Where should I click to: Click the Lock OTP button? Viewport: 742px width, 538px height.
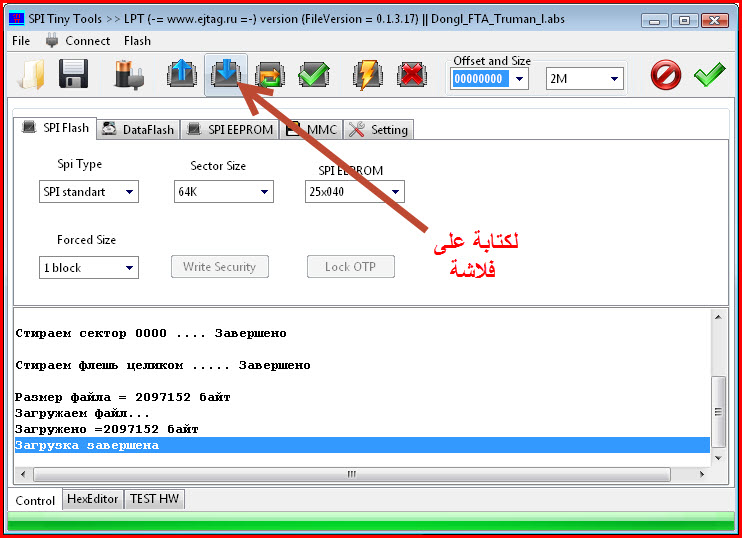(x=351, y=267)
